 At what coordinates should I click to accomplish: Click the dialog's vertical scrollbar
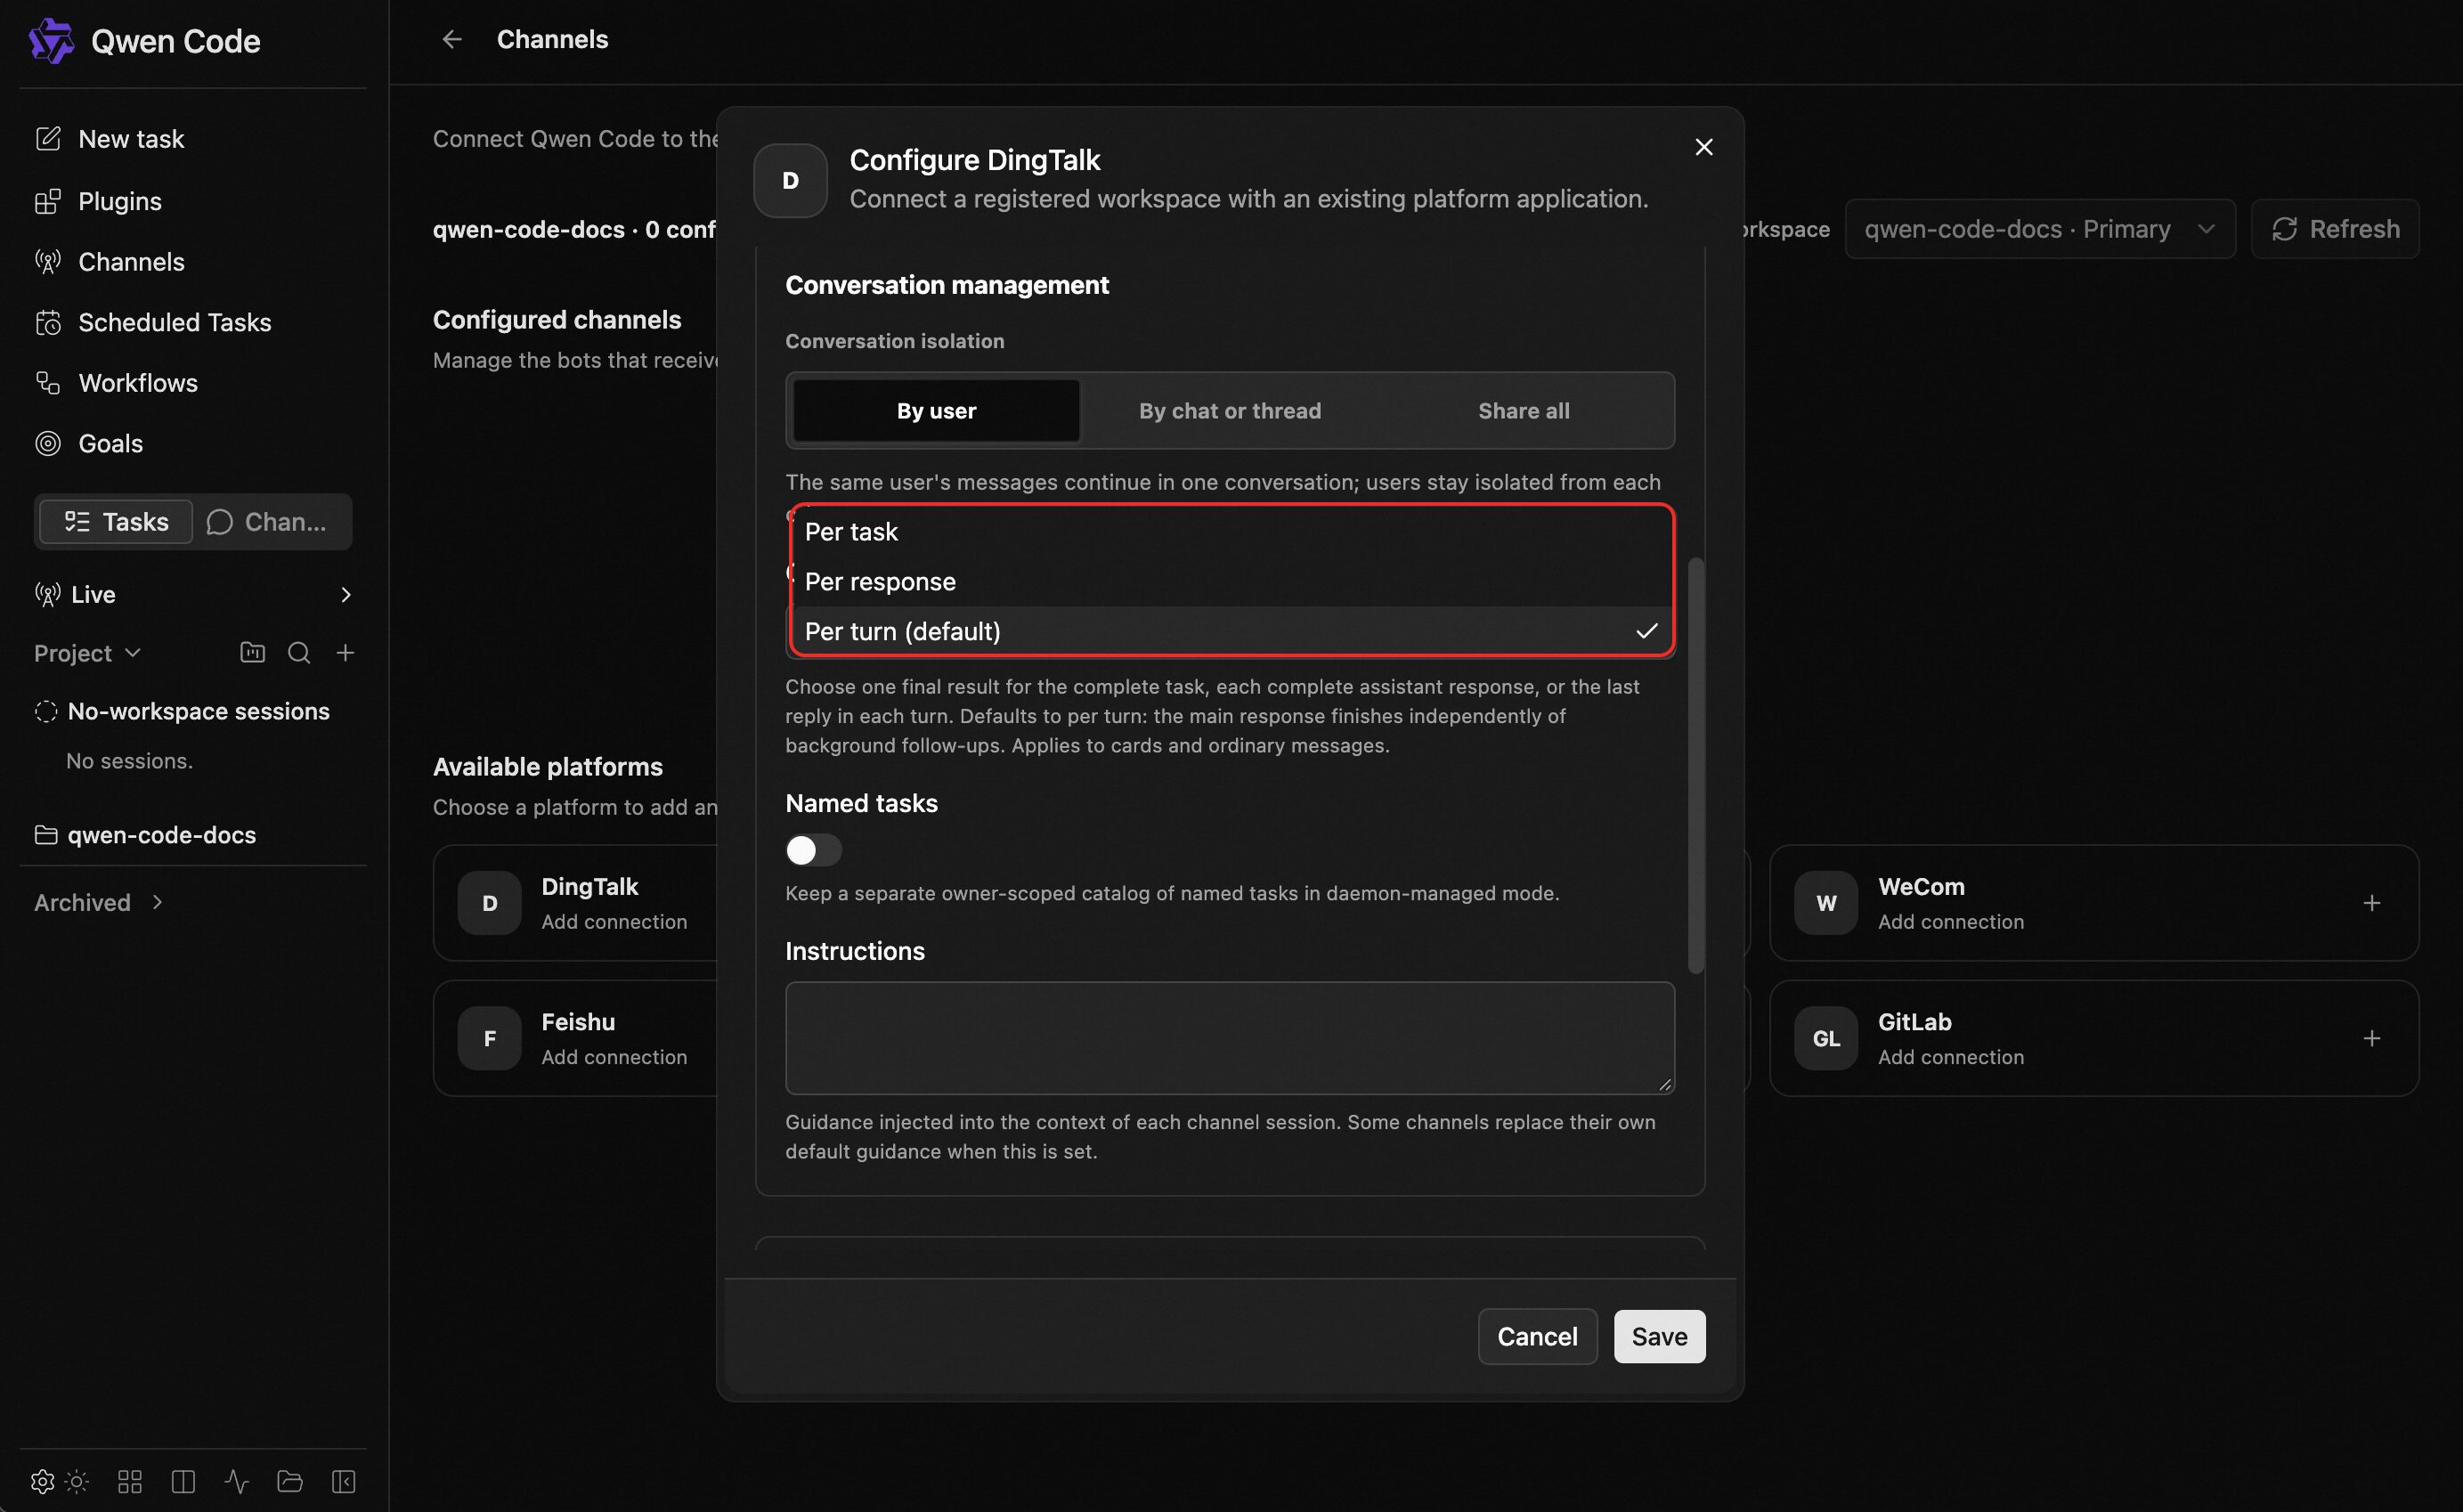pyautogui.click(x=1695, y=765)
